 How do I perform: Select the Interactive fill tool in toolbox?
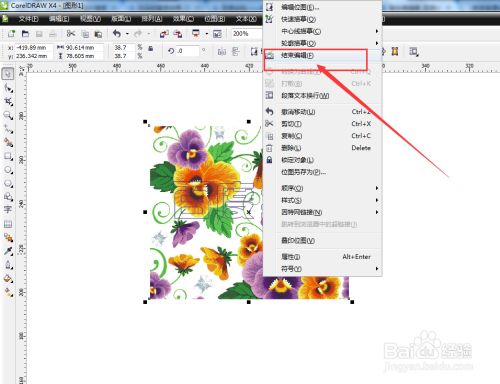(x=8, y=292)
